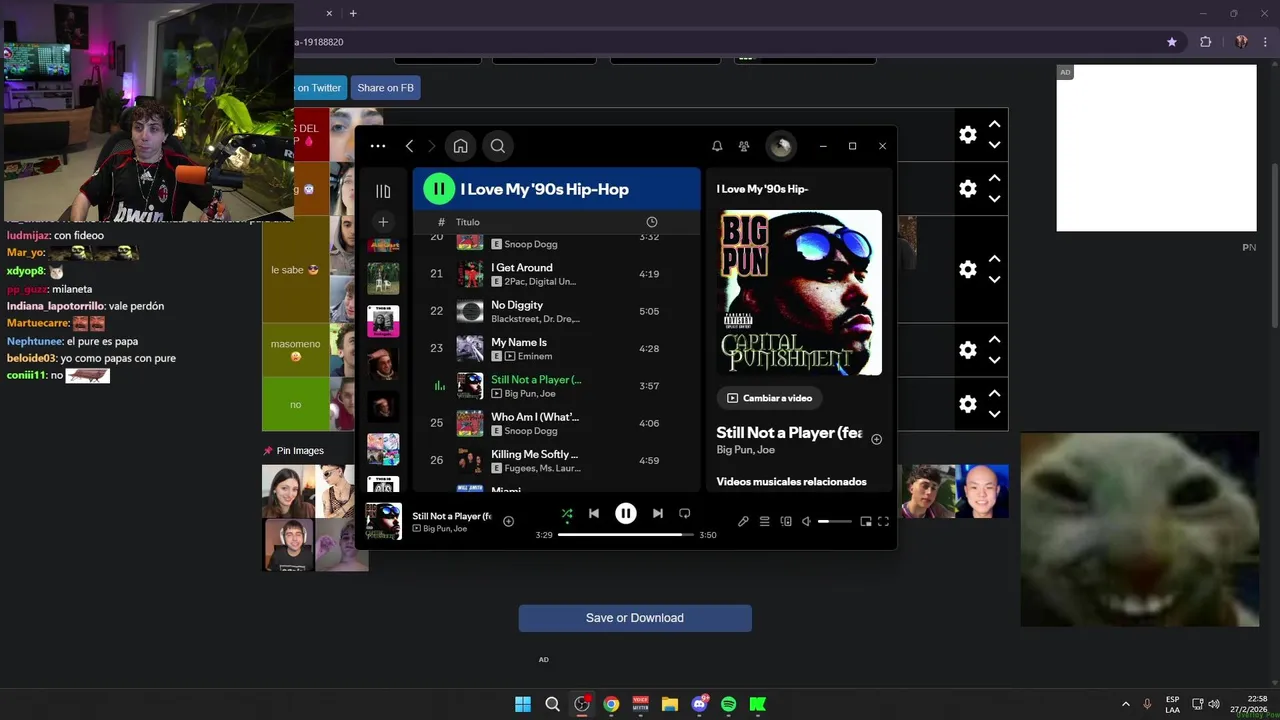Pause playback in bottom player bar
Screen dimensions: 1280x720
pyautogui.click(x=626, y=513)
